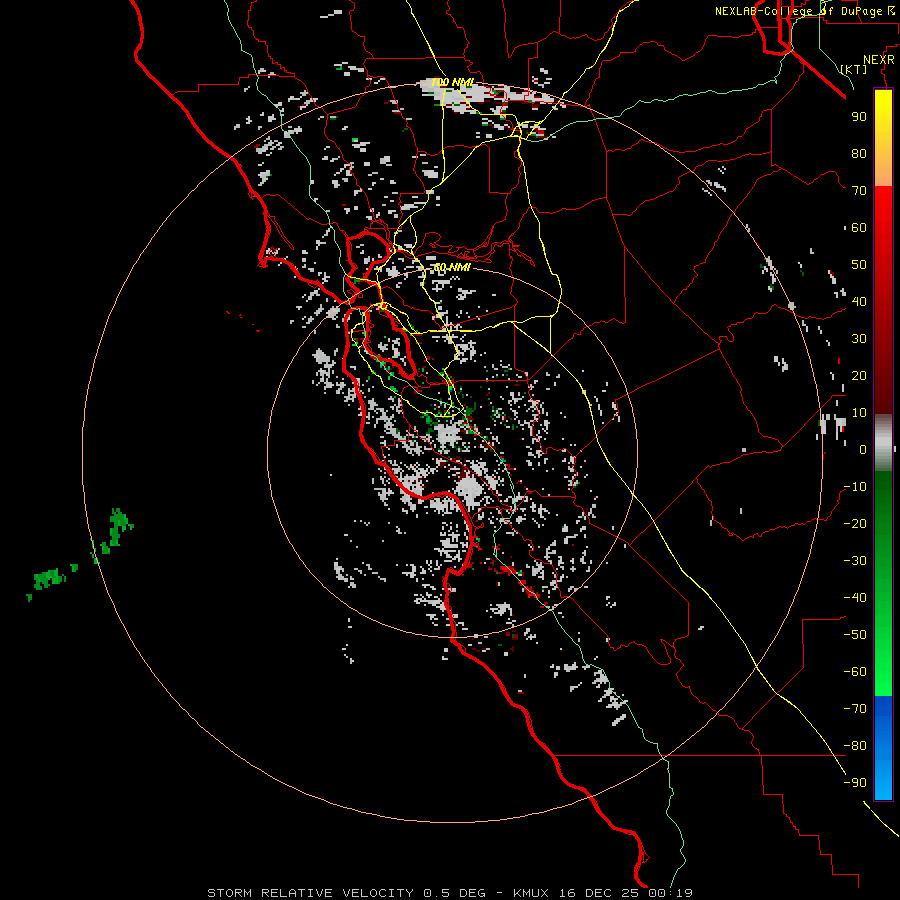Click the -70 value on velocity scale
This screenshot has width=900, height=900.
click(x=855, y=709)
